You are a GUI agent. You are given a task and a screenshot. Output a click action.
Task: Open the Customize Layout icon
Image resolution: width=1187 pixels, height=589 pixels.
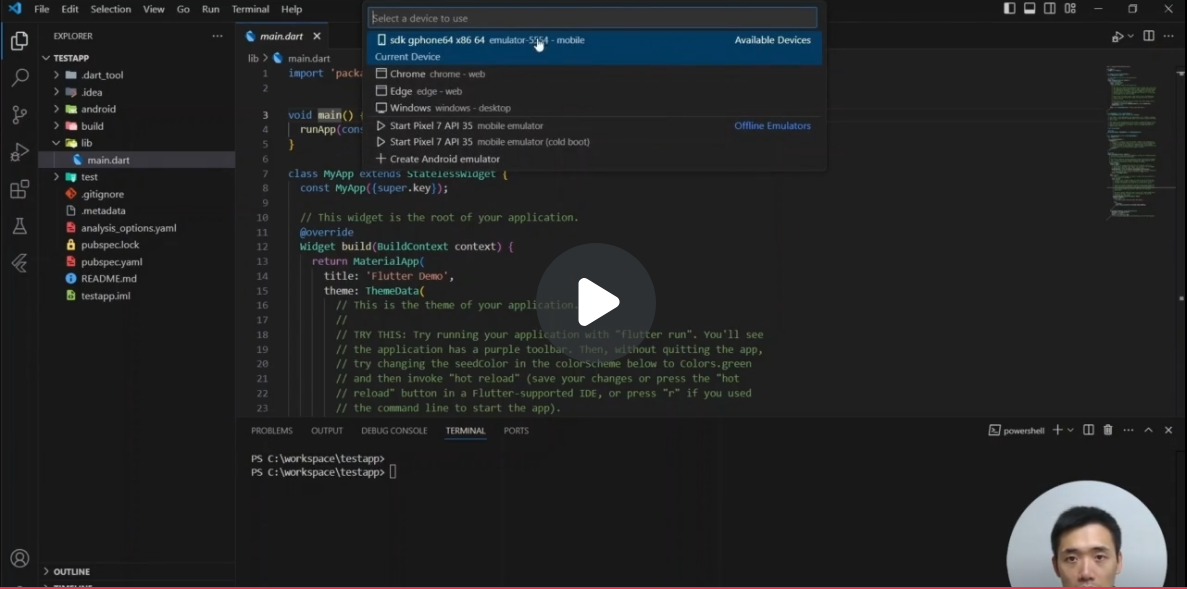click(x=1070, y=8)
